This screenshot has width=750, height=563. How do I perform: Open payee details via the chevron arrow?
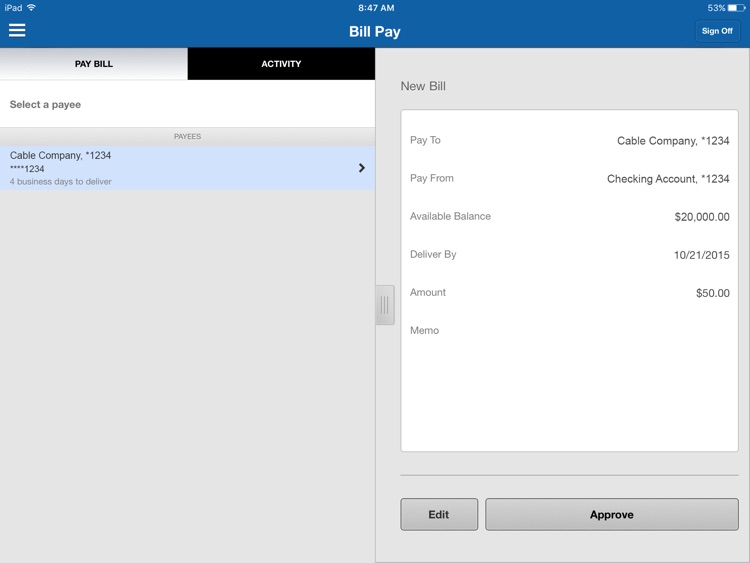pyautogui.click(x=362, y=168)
